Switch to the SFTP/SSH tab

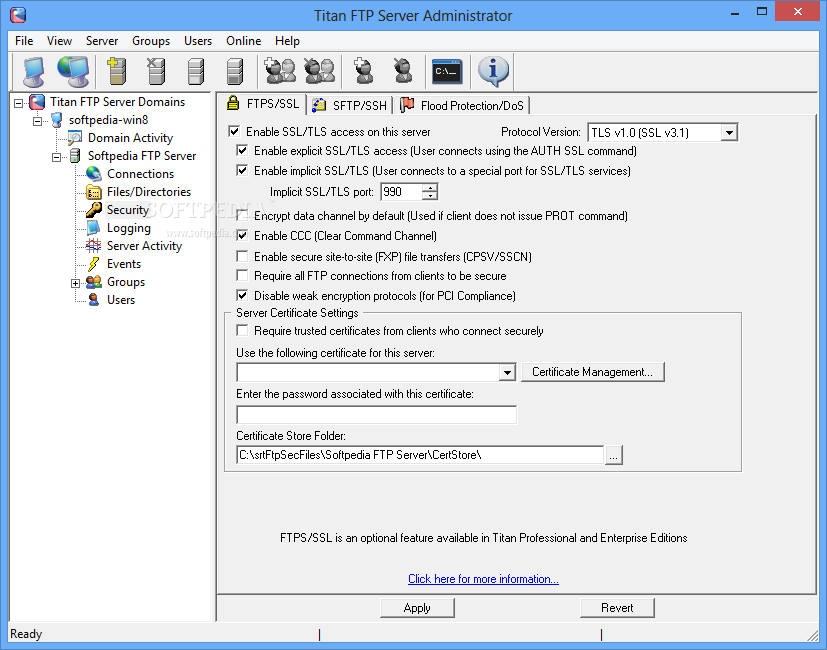(351, 106)
